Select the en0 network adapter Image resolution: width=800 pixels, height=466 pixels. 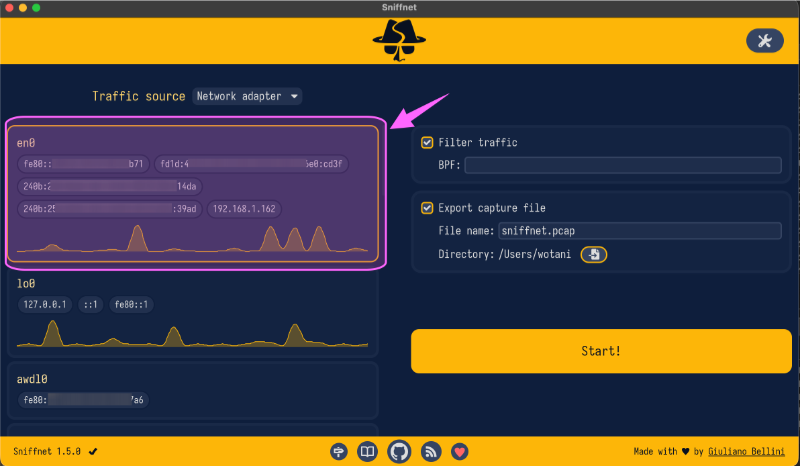click(x=193, y=193)
